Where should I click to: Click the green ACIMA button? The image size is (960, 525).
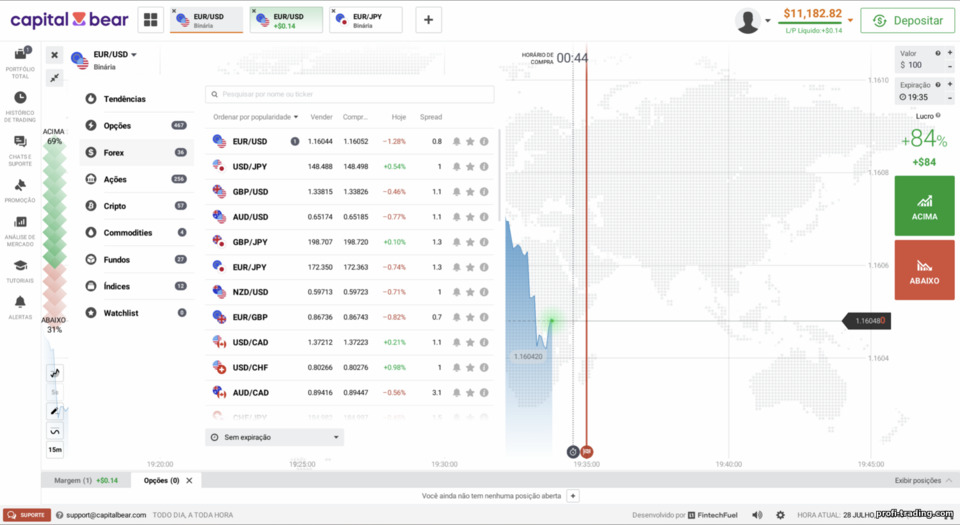[x=924, y=206]
